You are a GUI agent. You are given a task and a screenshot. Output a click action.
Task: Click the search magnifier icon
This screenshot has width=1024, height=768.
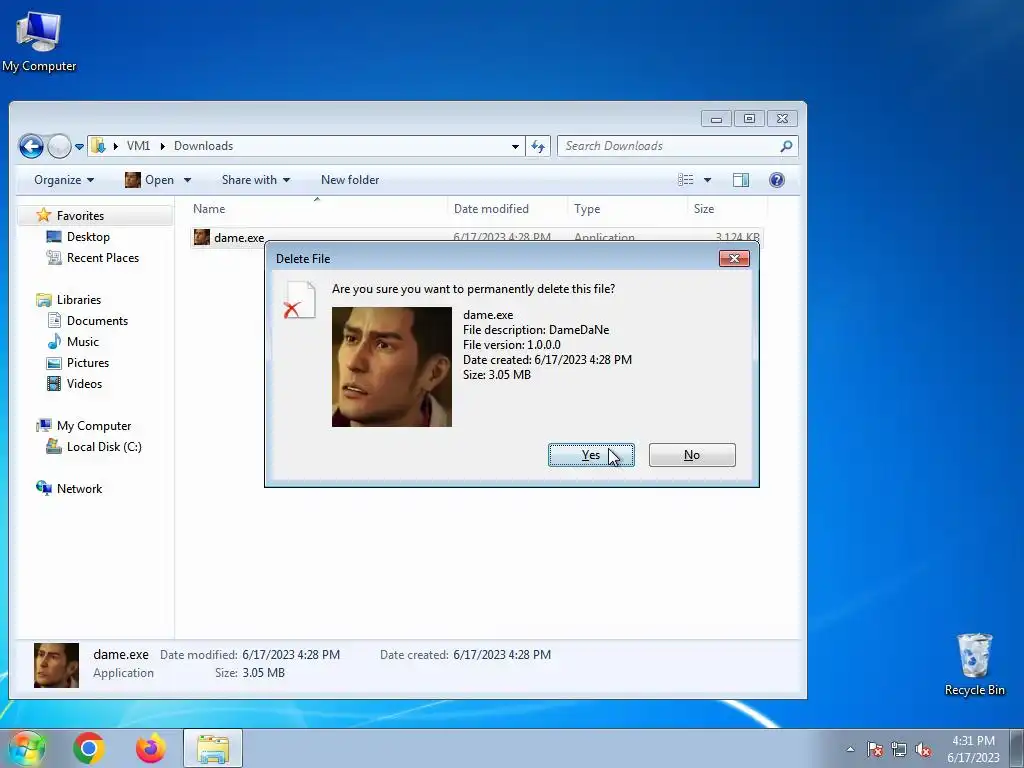pyautogui.click(x=786, y=146)
